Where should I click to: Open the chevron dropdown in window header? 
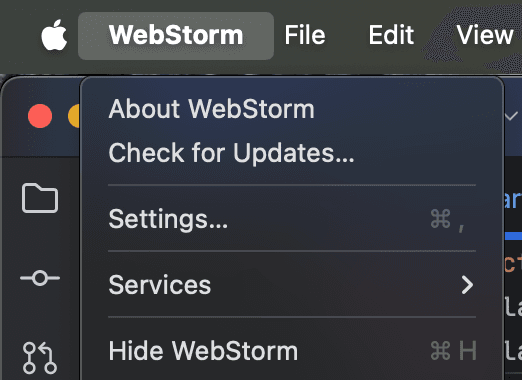(x=511, y=116)
